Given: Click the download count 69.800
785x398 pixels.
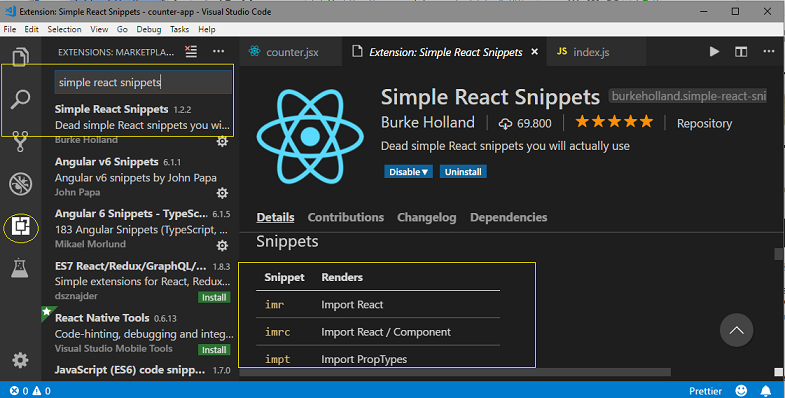Looking at the screenshot, I should coord(525,123).
